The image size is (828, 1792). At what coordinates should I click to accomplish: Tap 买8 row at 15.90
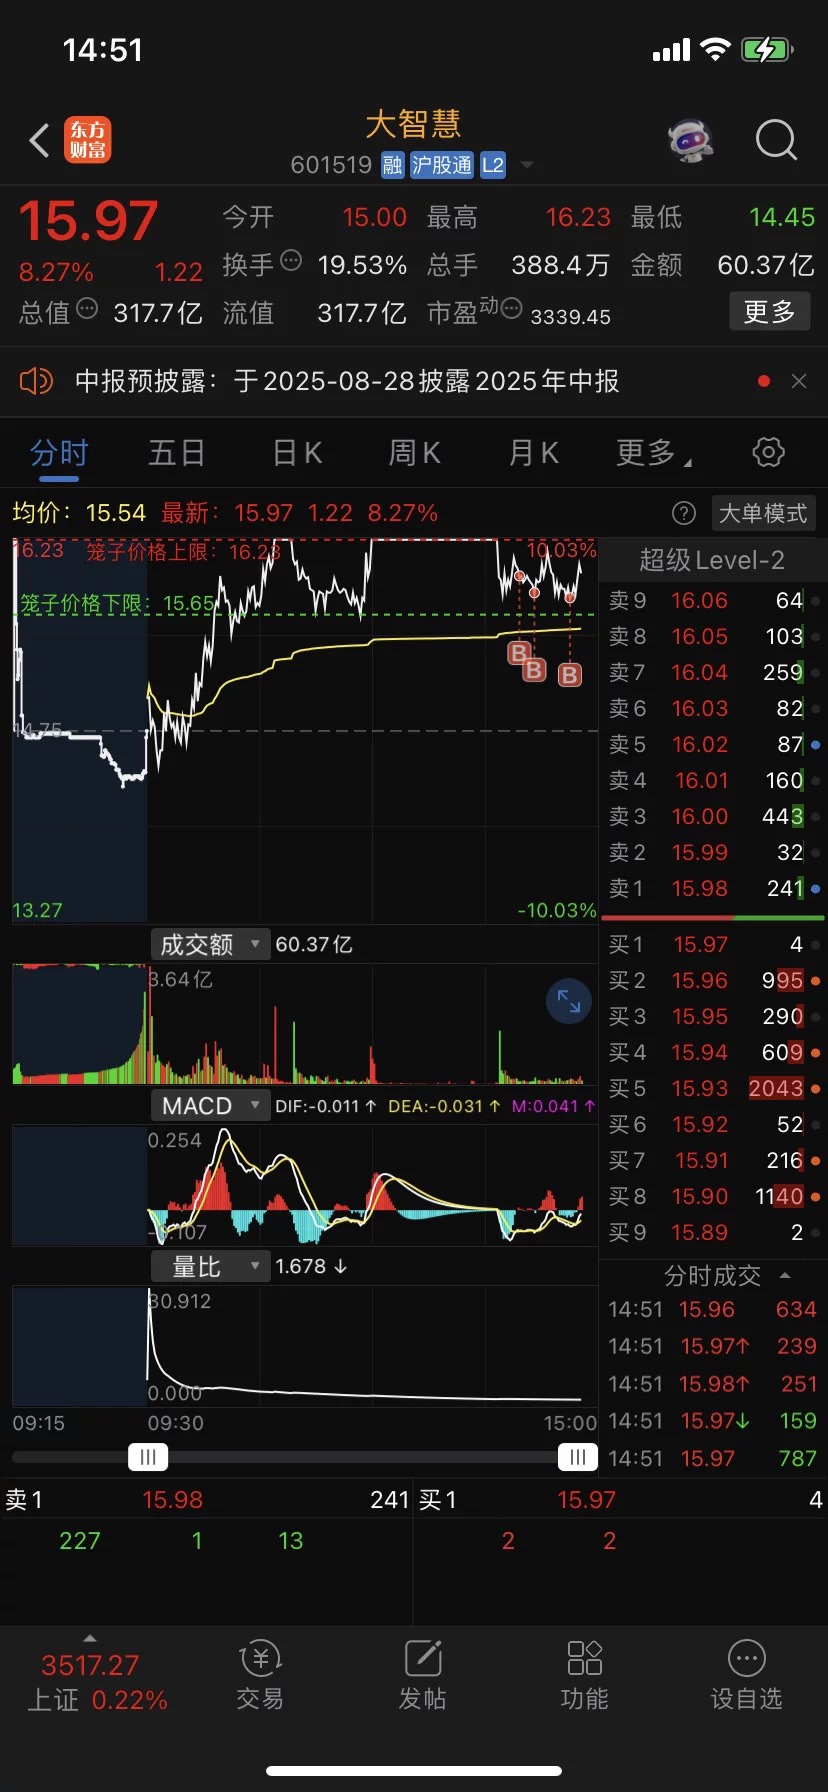[x=713, y=1196]
